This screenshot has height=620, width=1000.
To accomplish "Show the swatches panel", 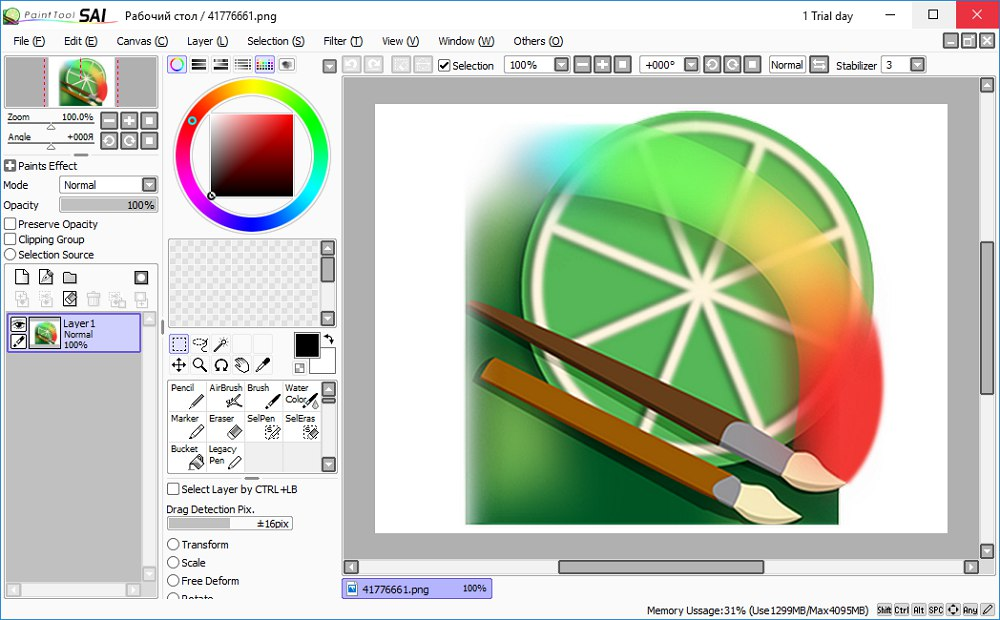I will pyautogui.click(x=264, y=64).
